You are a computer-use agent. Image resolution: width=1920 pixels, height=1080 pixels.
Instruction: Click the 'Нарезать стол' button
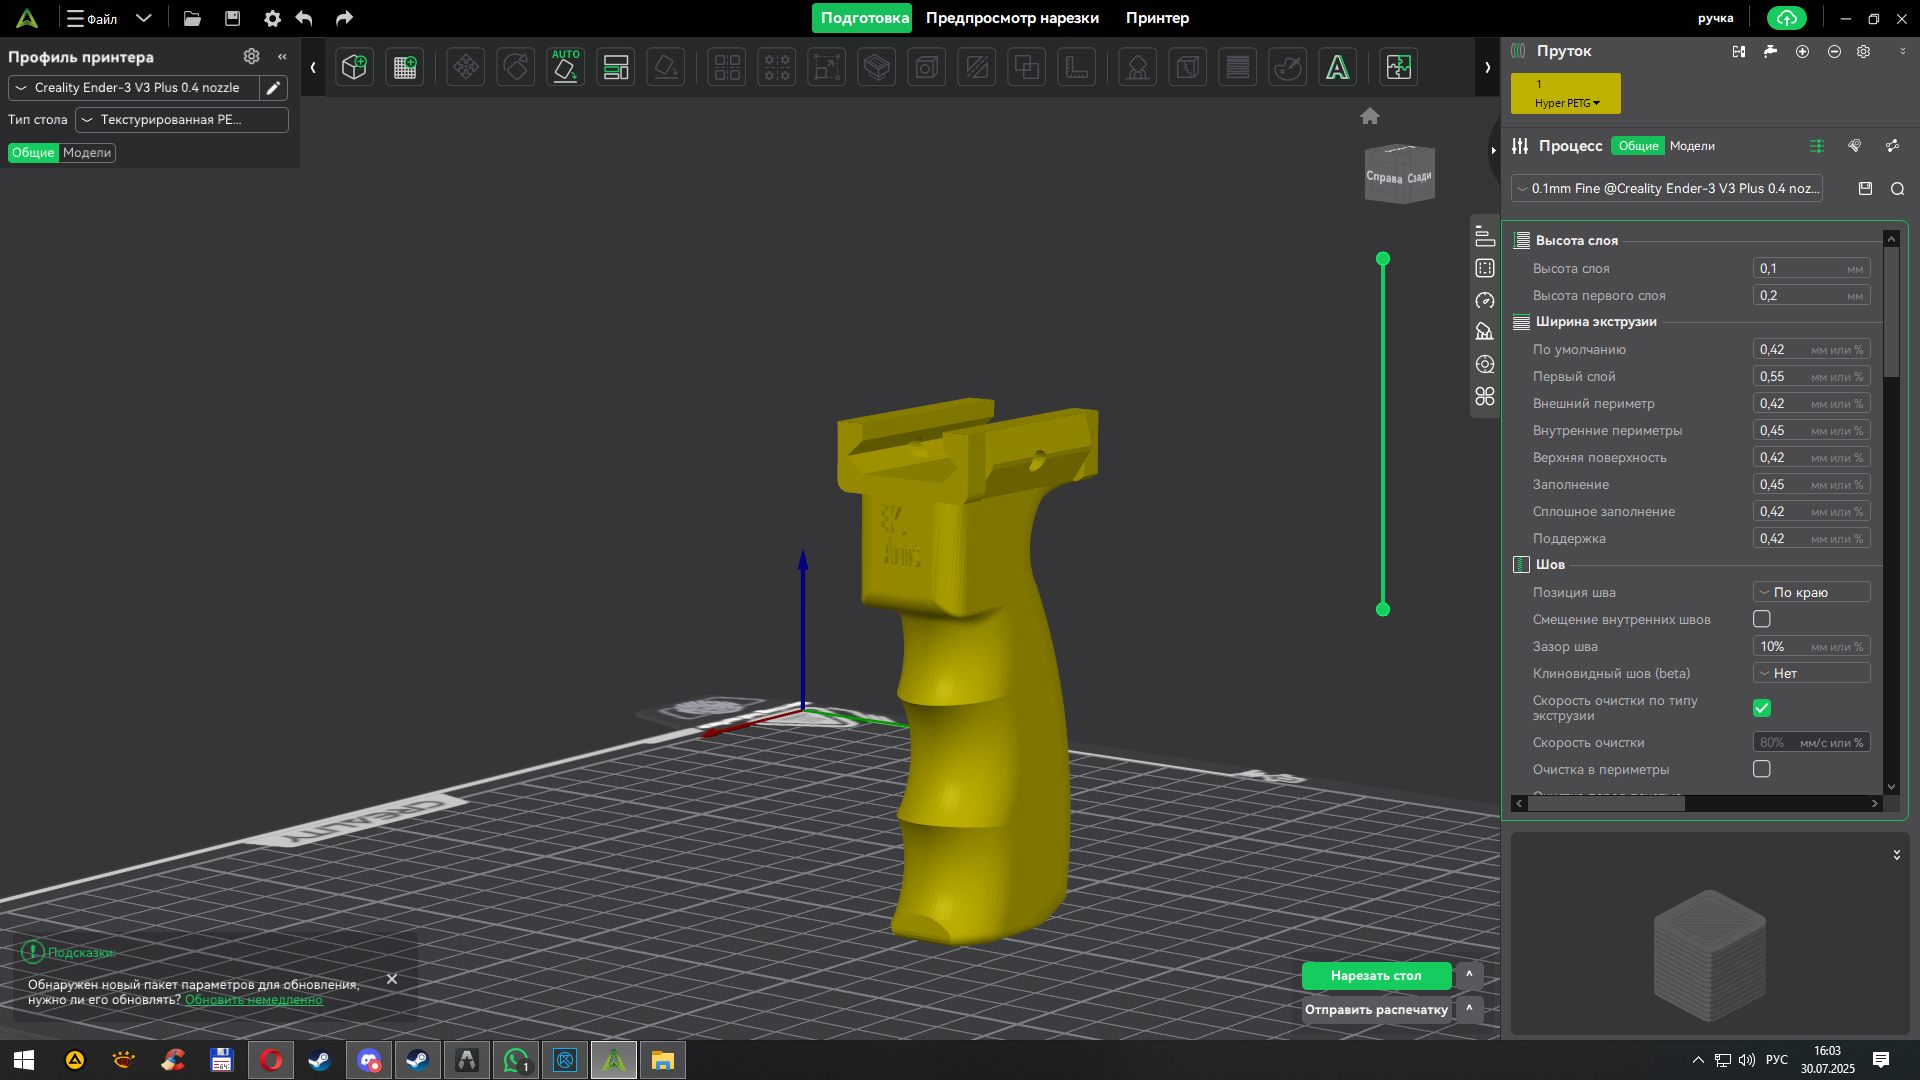click(1376, 975)
